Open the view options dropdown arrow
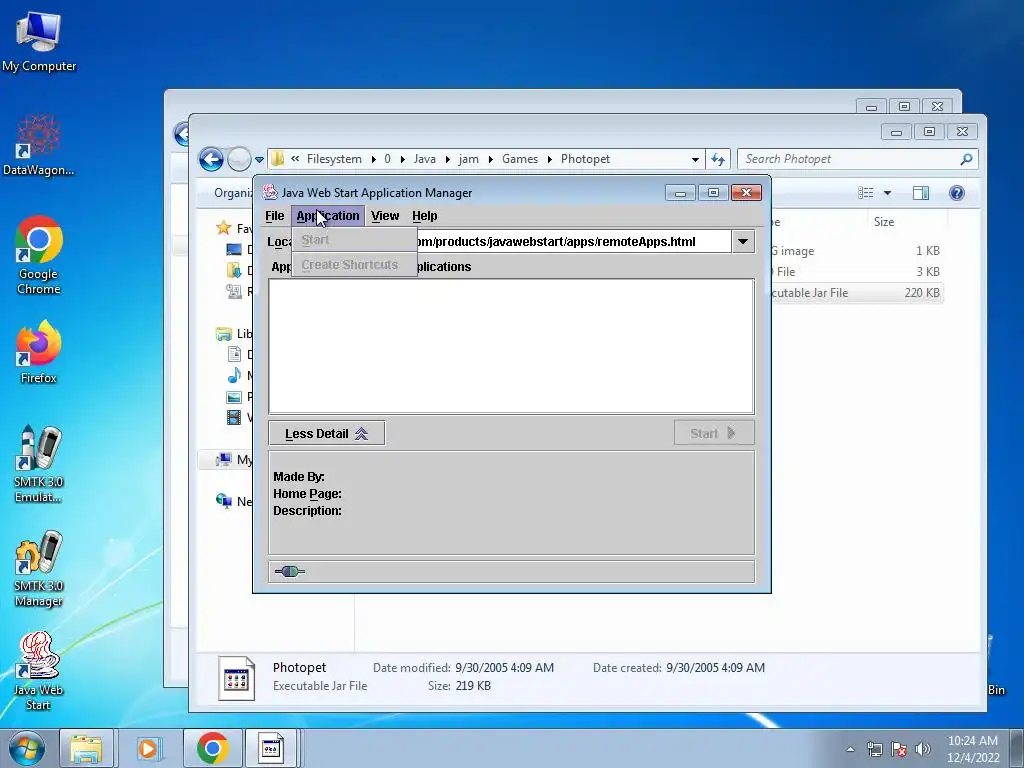Screen dimensions: 1024x768 [888, 193]
